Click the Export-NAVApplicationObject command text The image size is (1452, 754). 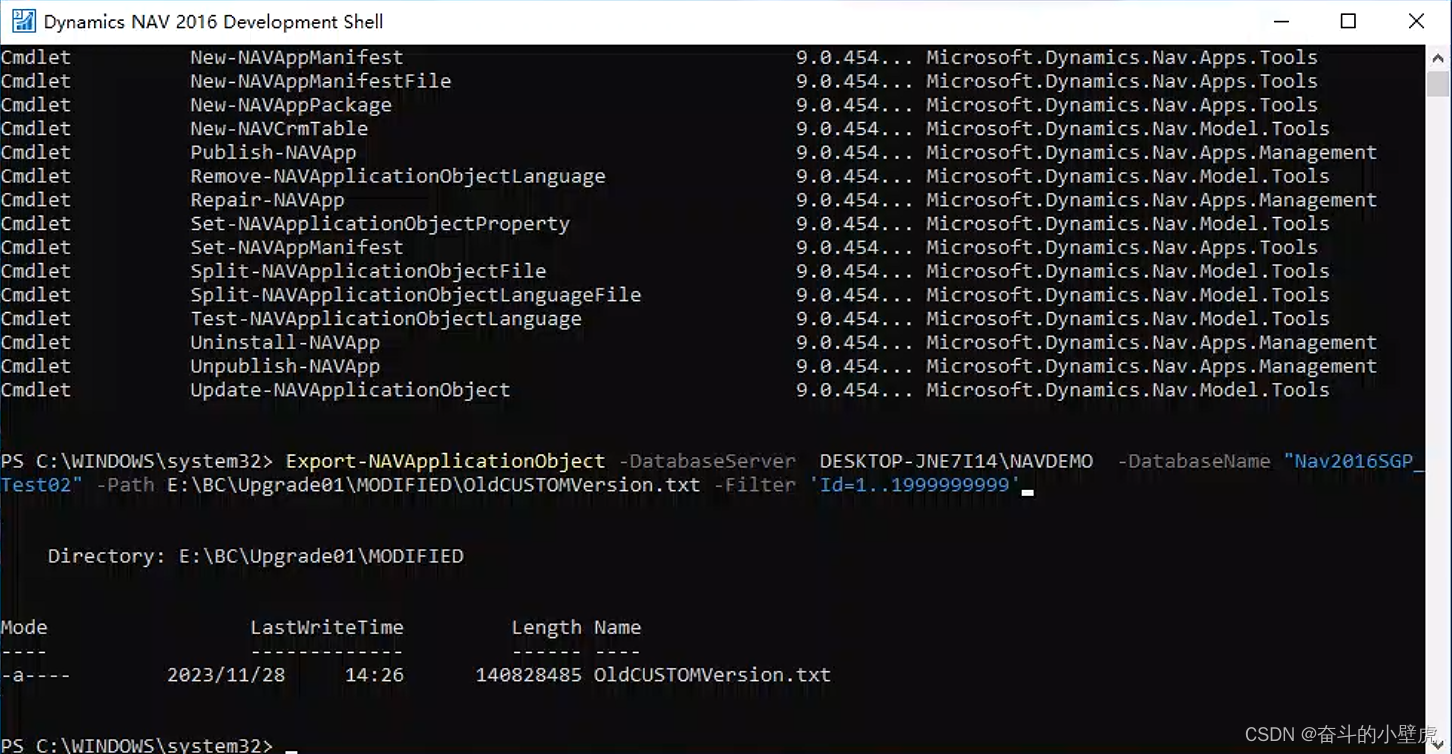click(446, 461)
